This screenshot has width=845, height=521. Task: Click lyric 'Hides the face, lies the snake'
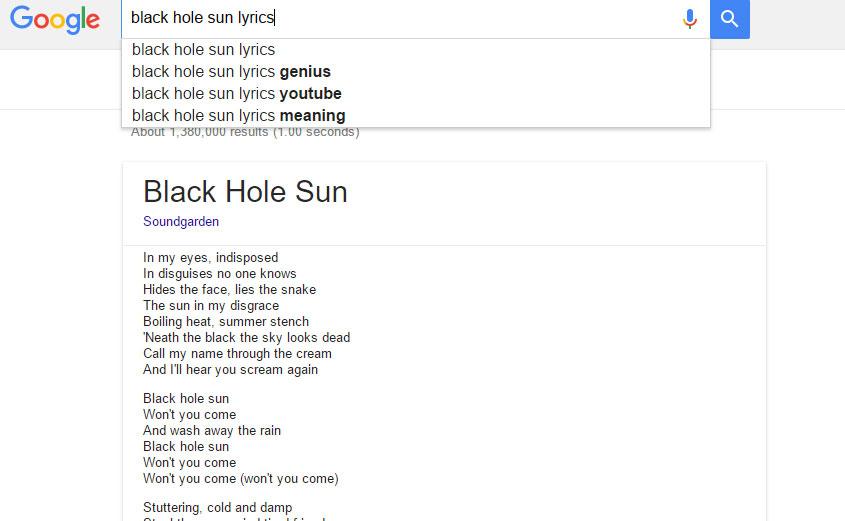click(x=230, y=290)
